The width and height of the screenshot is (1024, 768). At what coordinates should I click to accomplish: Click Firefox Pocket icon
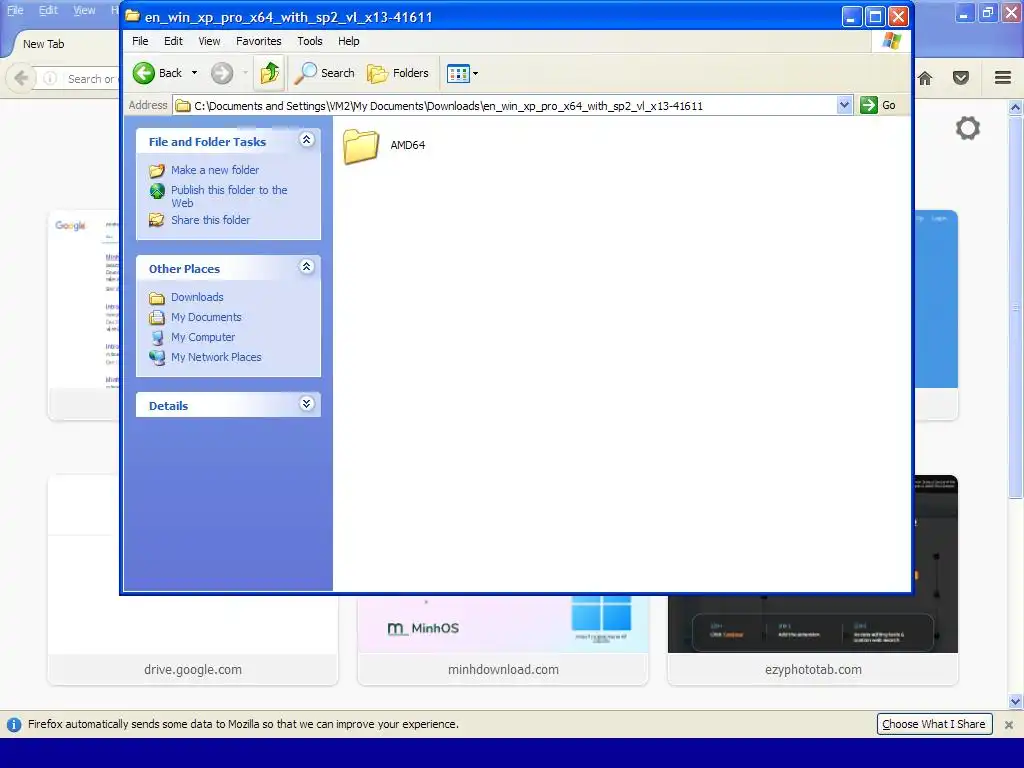[x=961, y=78]
